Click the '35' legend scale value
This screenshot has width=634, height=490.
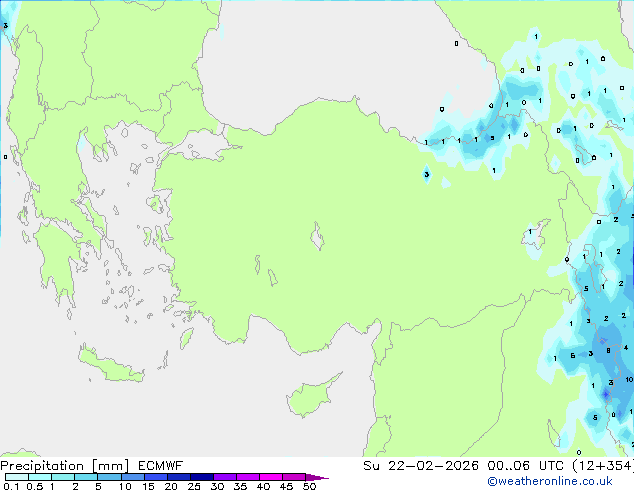[240, 486]
